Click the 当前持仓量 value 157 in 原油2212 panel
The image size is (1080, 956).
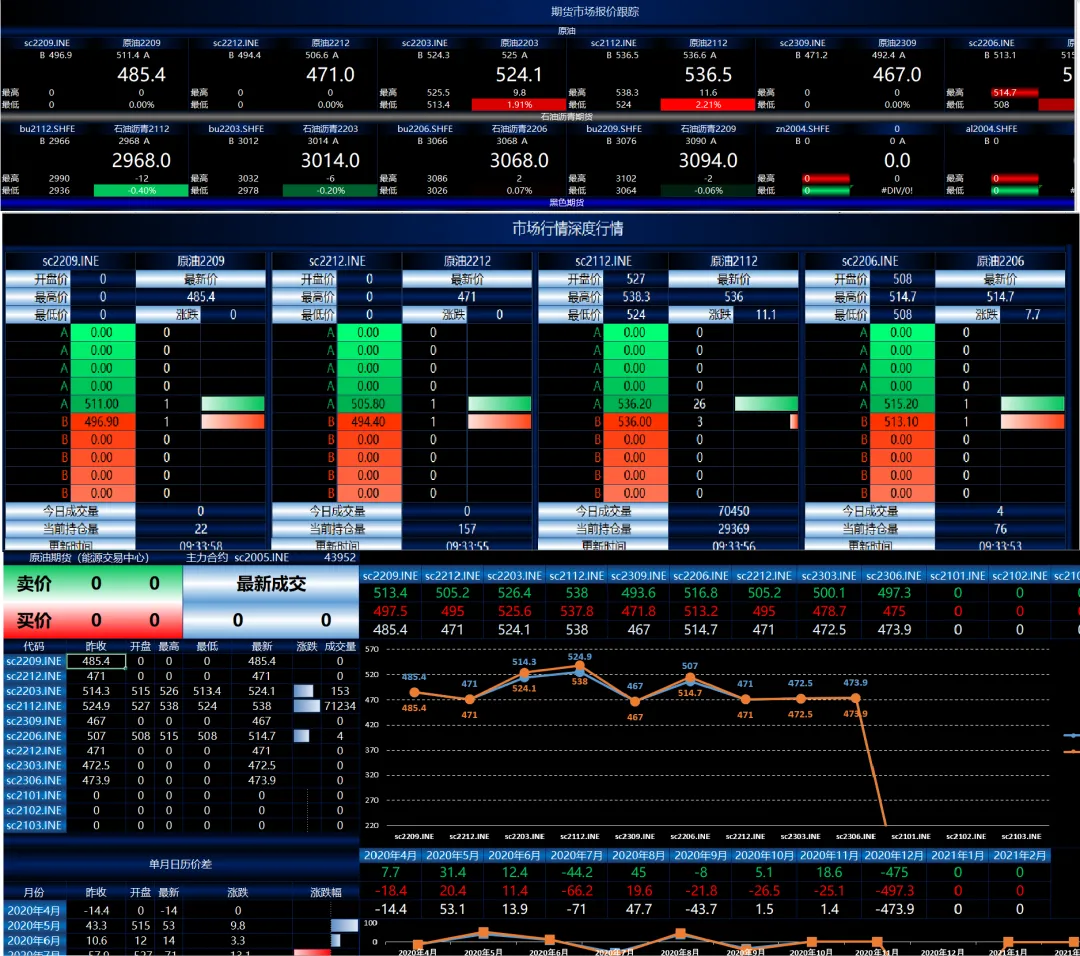coord(467,529)
